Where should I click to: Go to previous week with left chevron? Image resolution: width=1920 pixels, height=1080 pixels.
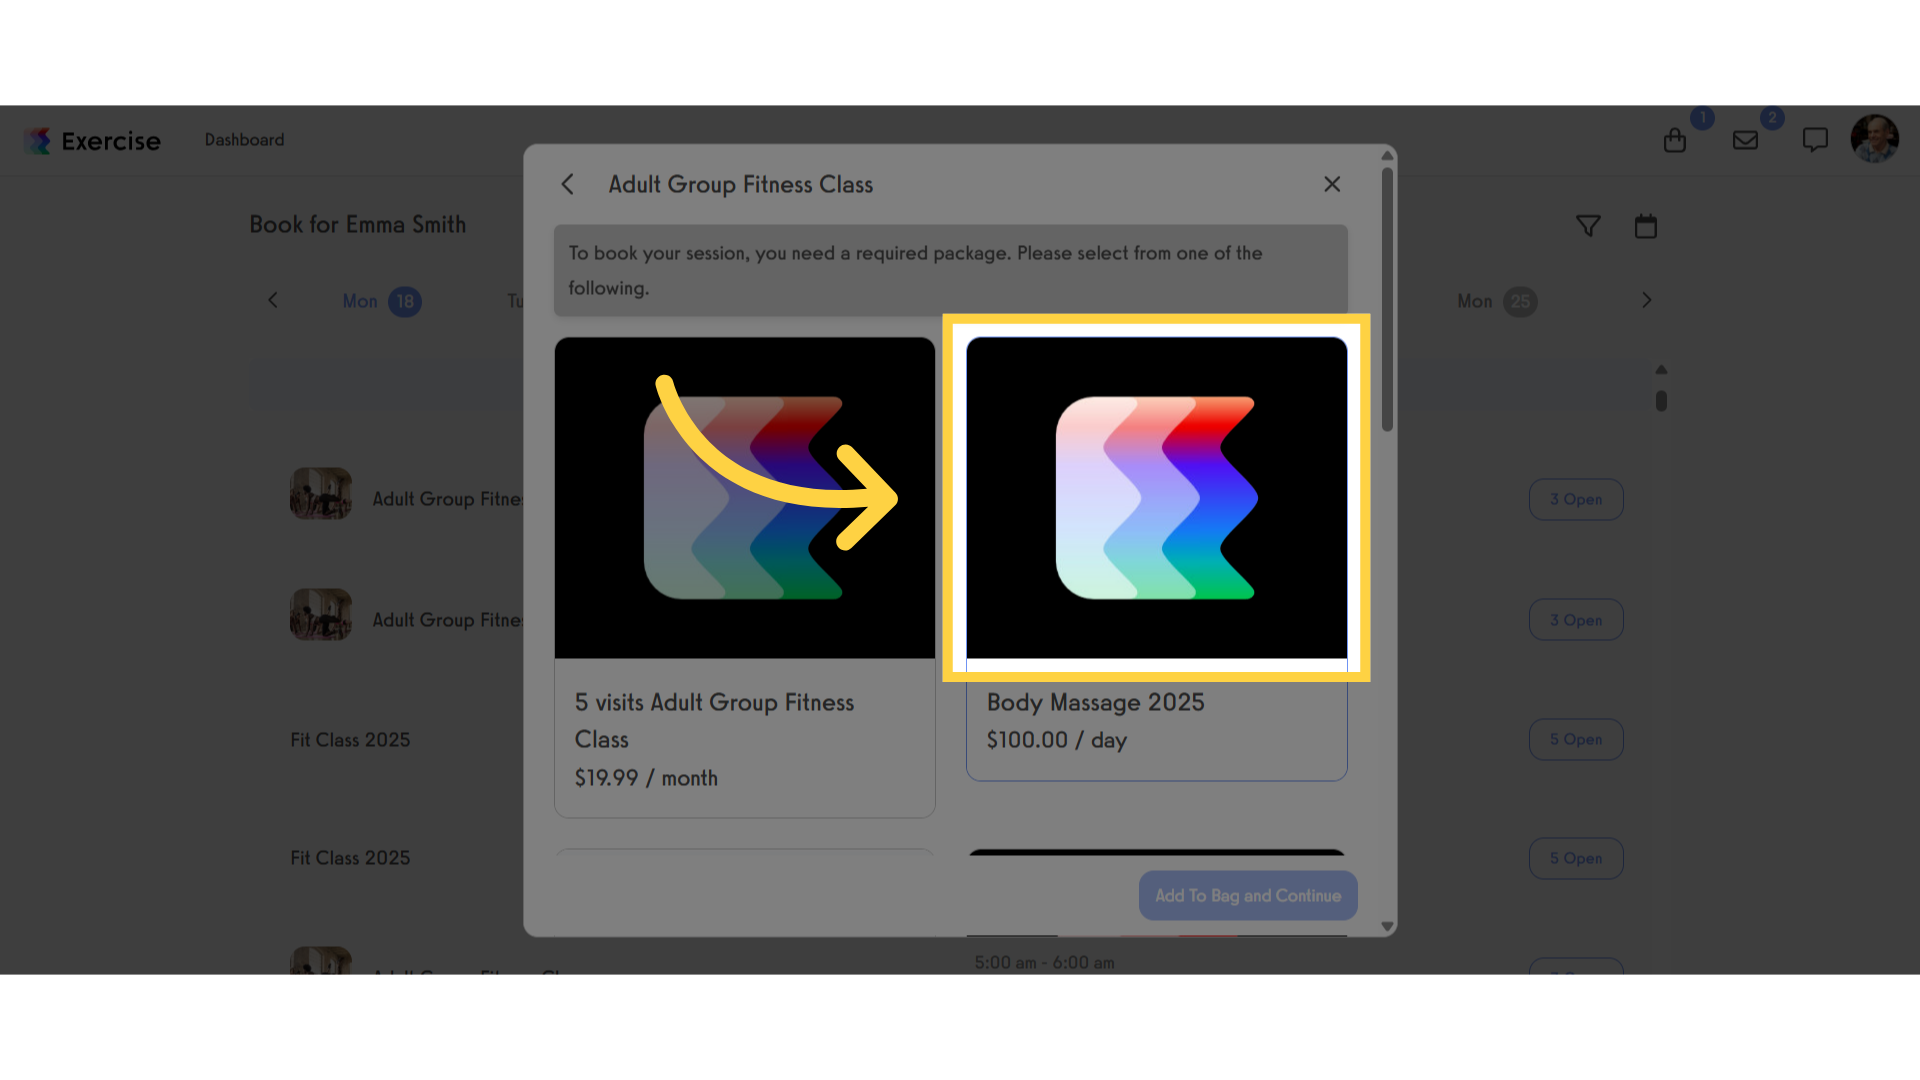point(273,300)
